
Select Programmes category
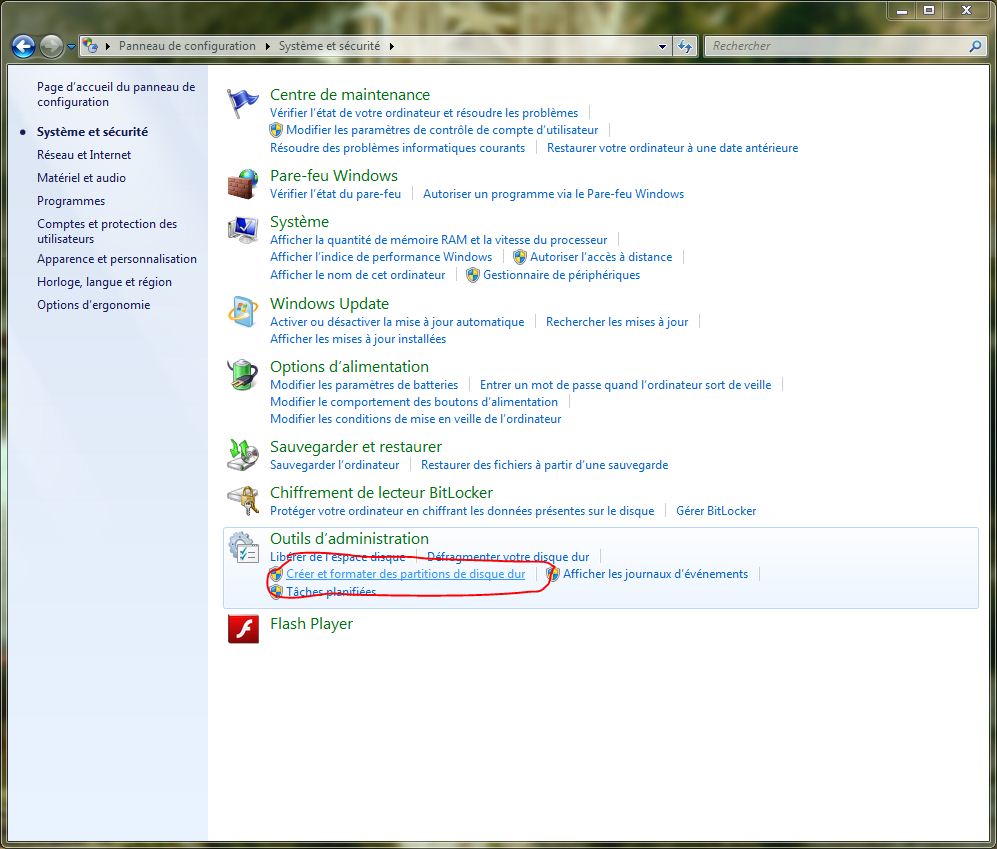click(x=71, y=200)
